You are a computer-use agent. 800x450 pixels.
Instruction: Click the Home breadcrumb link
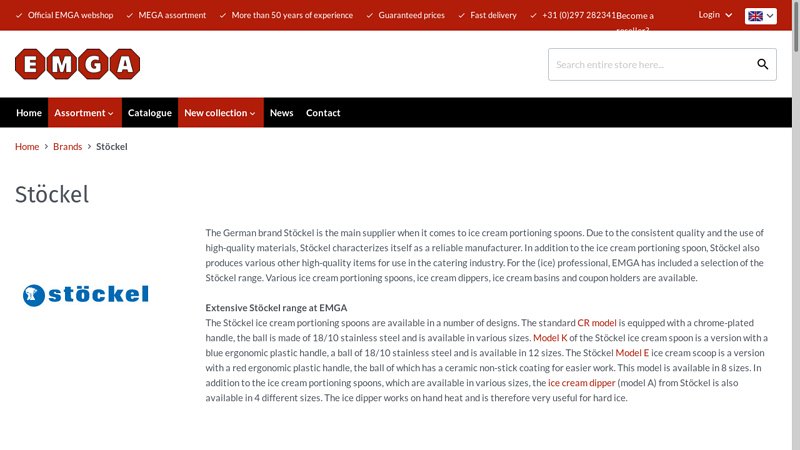[27, 147]
